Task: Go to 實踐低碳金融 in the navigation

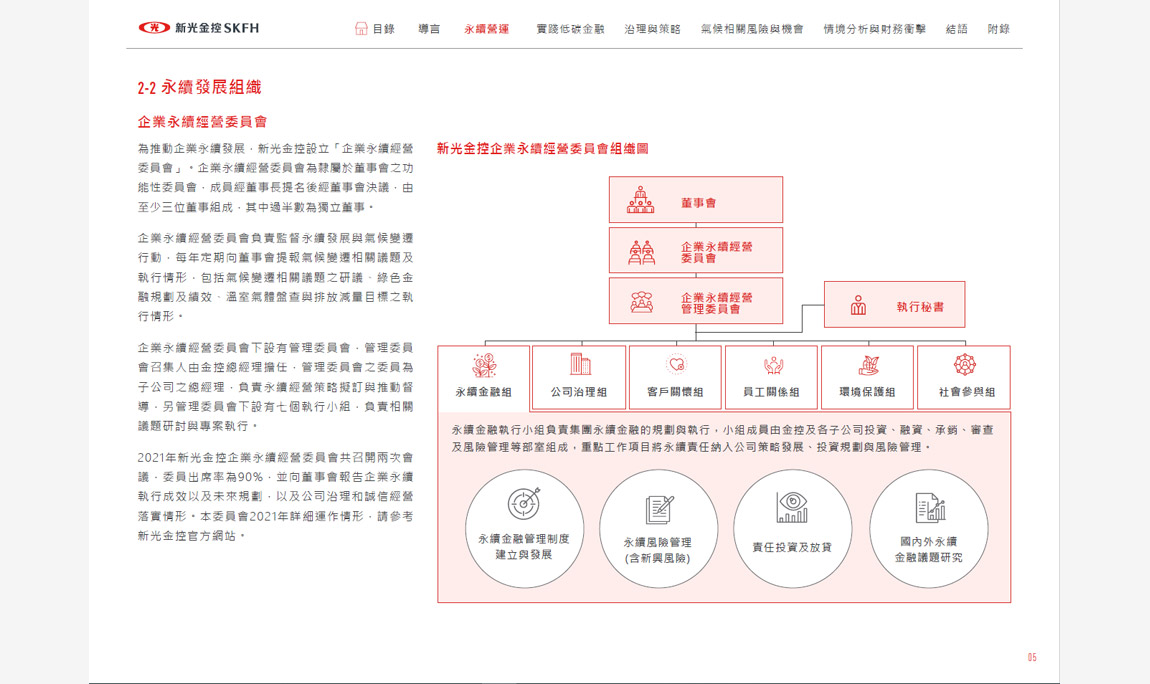Action: point(570,29)
